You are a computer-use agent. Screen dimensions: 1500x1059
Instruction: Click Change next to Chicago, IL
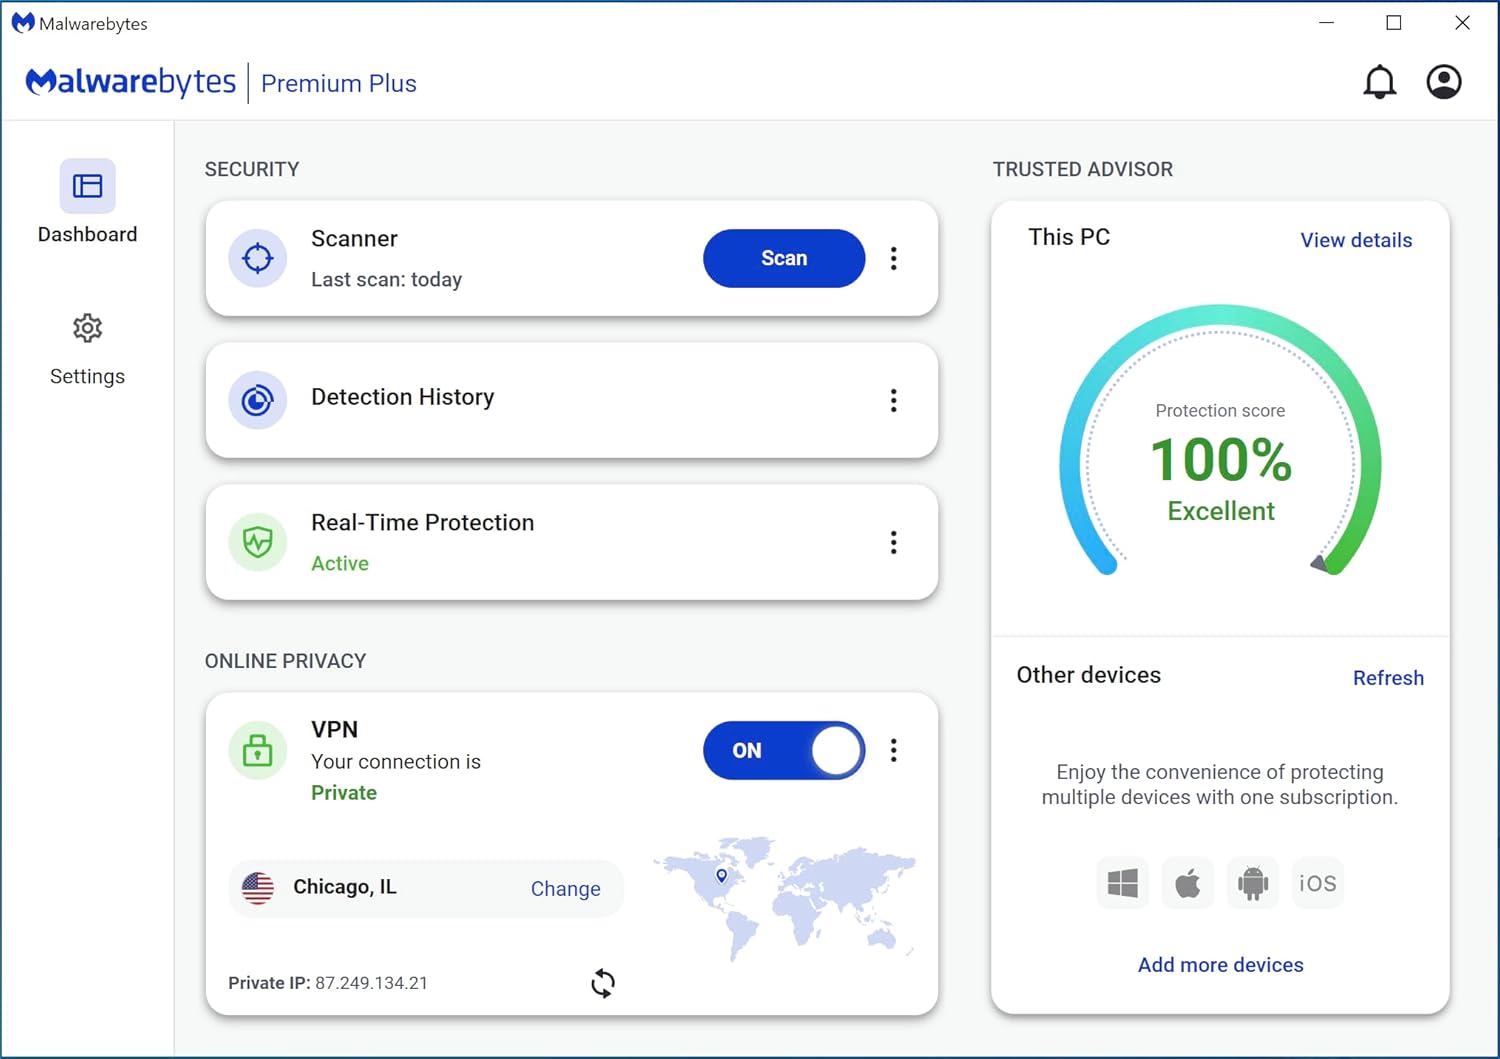565,889
